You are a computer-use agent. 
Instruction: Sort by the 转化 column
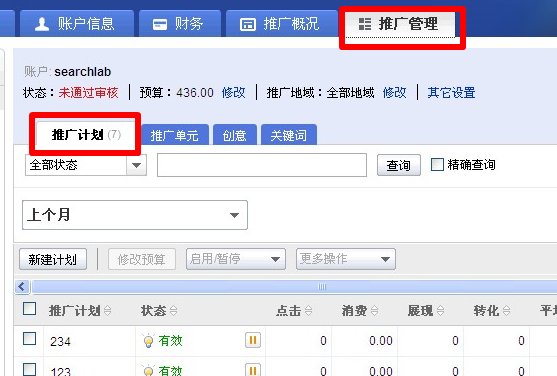pyautogui.click(x=492, y=311)
